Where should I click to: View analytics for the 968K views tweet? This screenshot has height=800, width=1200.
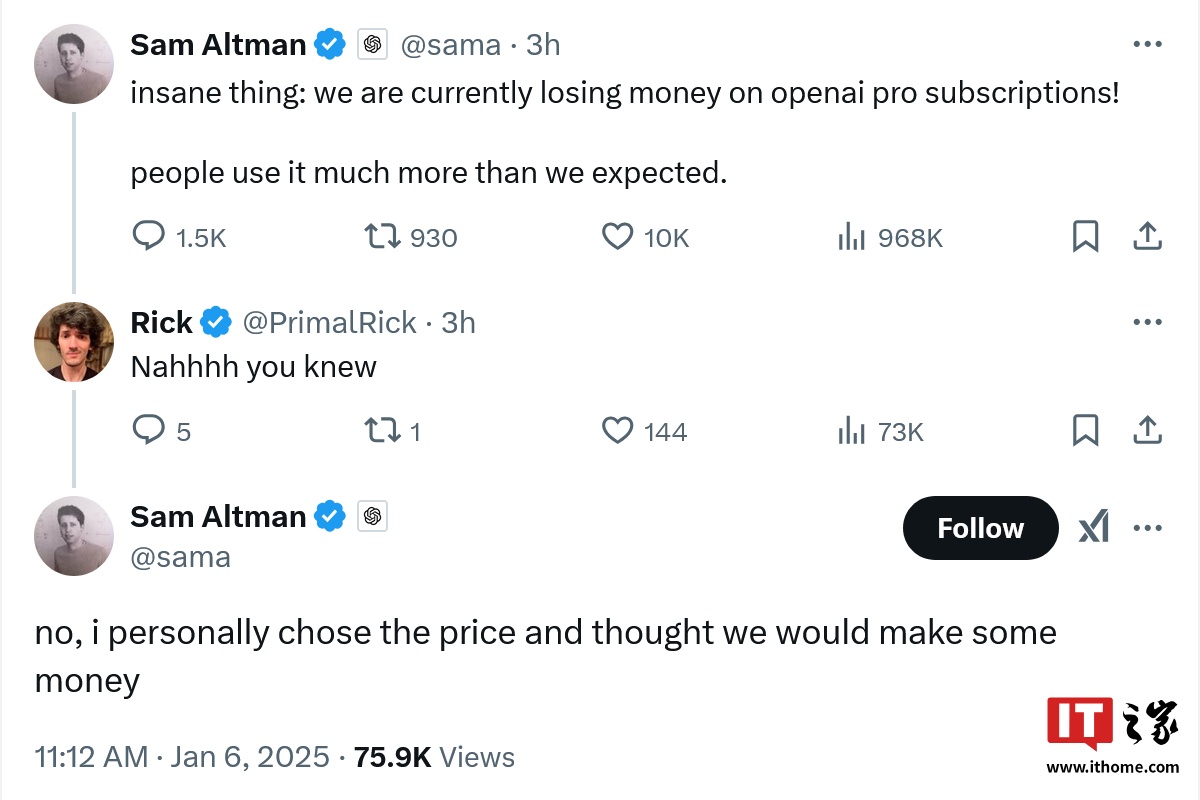pos(851,237)
